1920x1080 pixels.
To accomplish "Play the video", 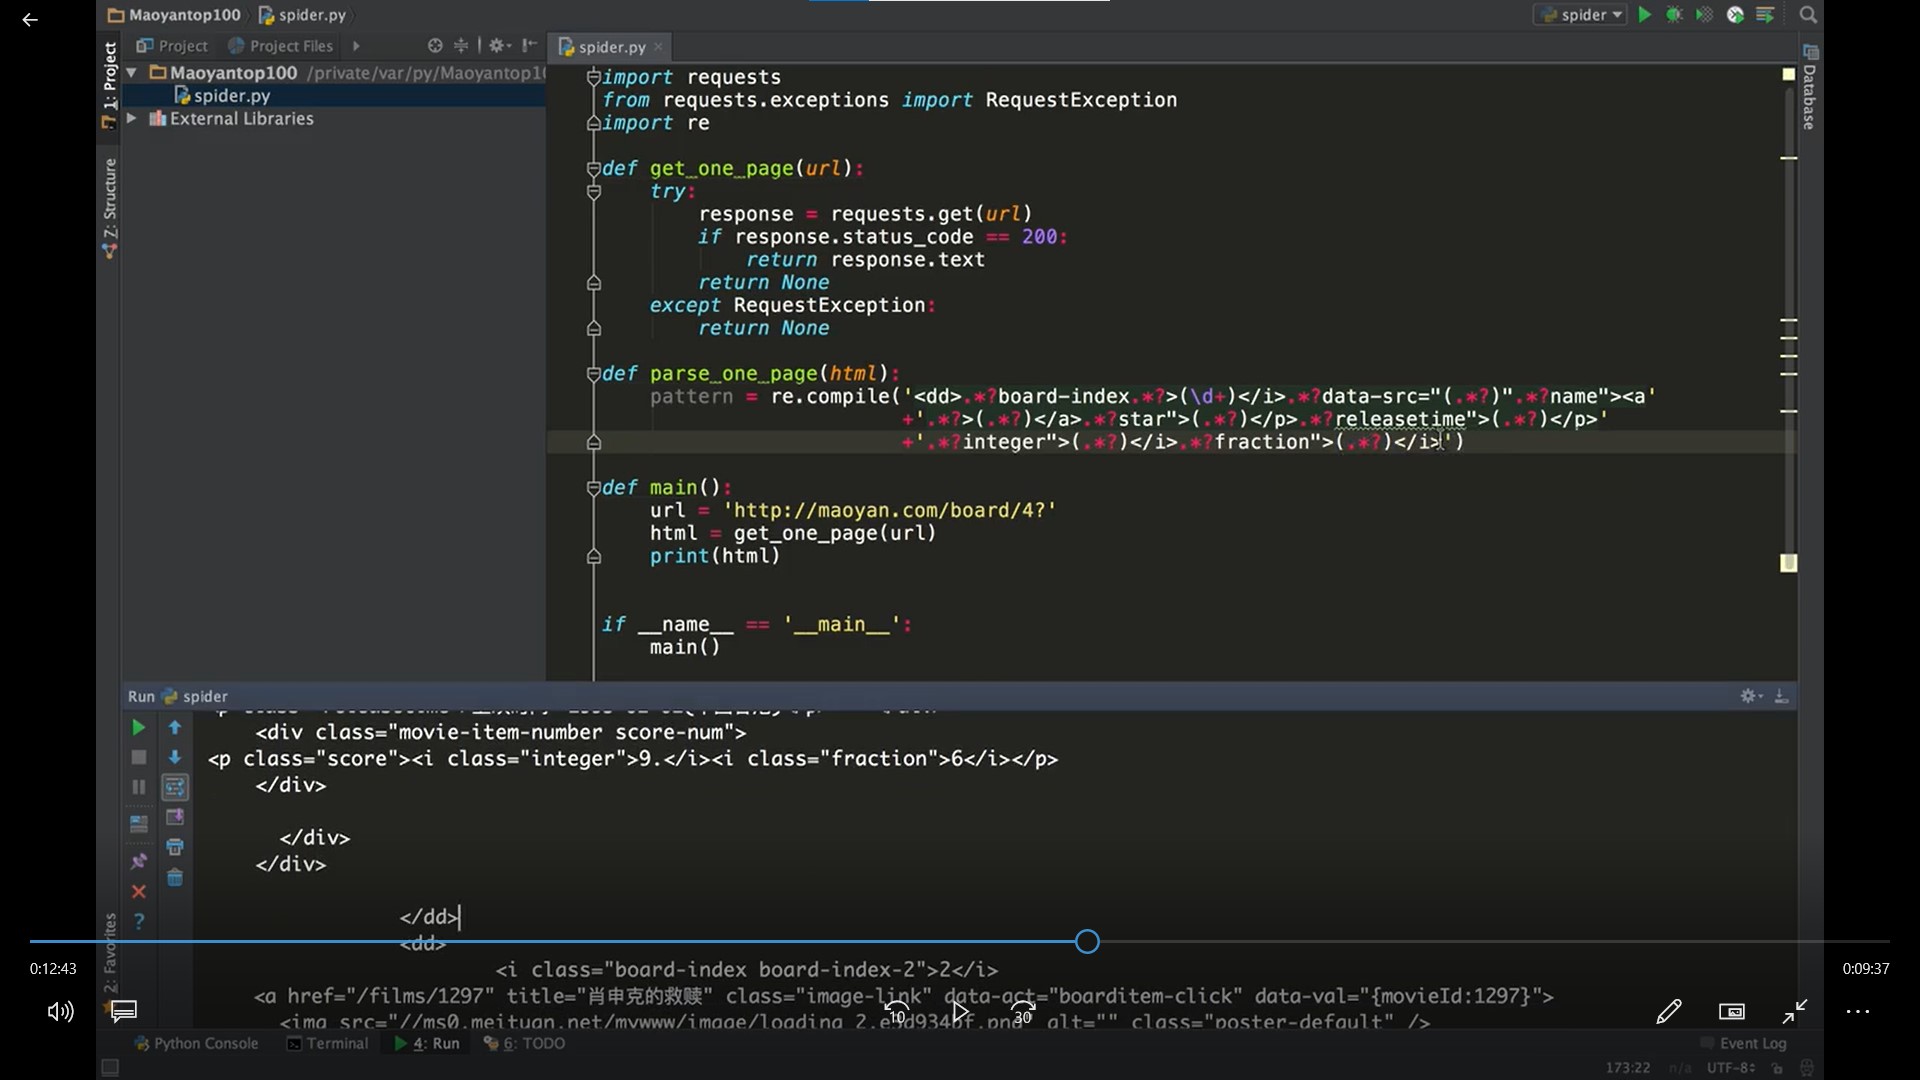I will click(960, 1012).
